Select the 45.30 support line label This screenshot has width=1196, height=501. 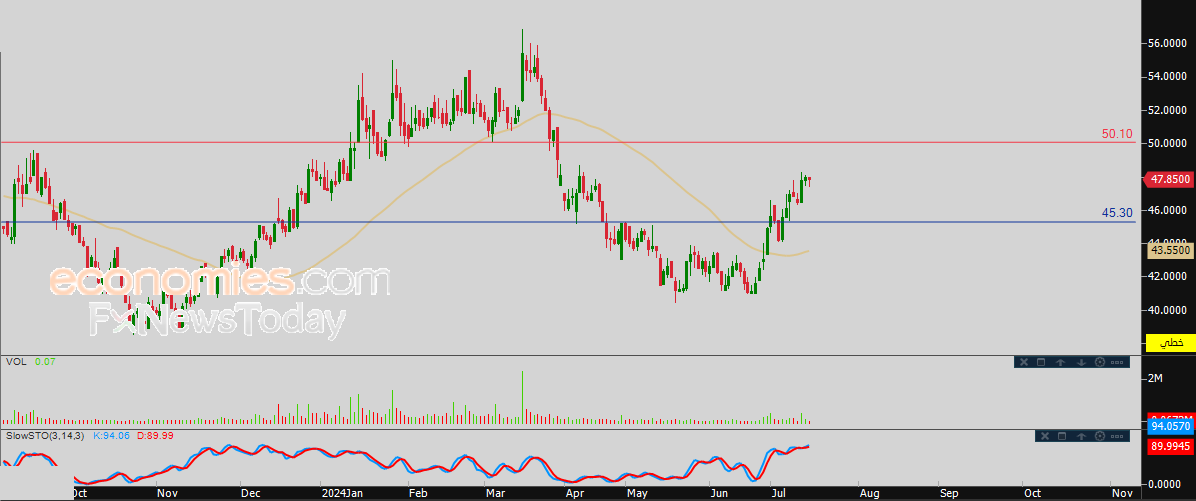coord(1117,214)
